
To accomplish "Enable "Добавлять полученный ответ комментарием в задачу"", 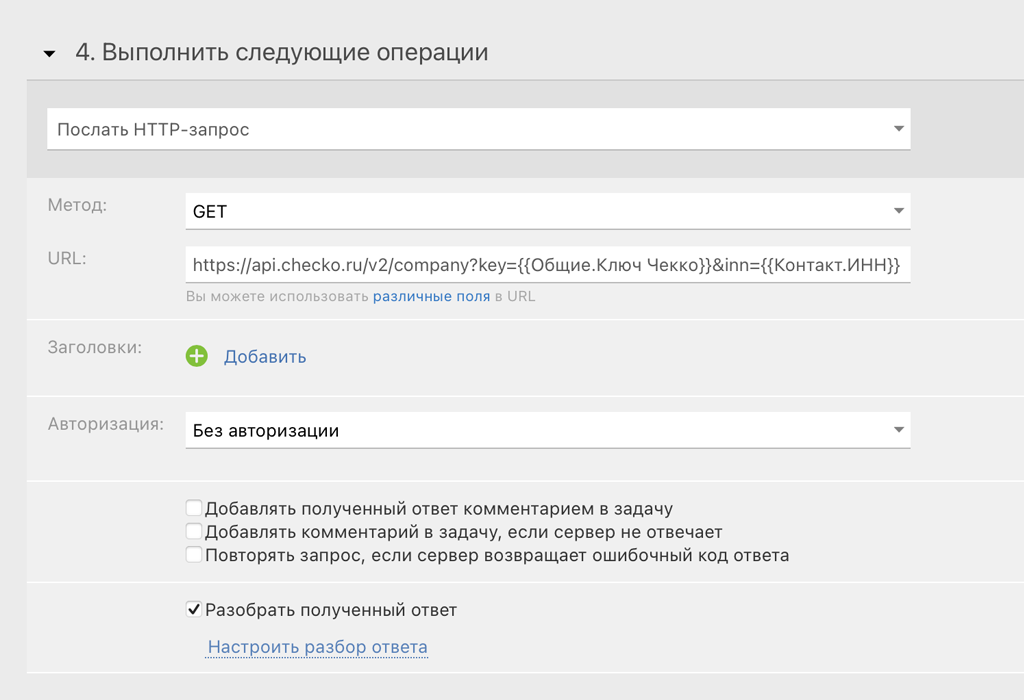I will click(x=193, y=507).
